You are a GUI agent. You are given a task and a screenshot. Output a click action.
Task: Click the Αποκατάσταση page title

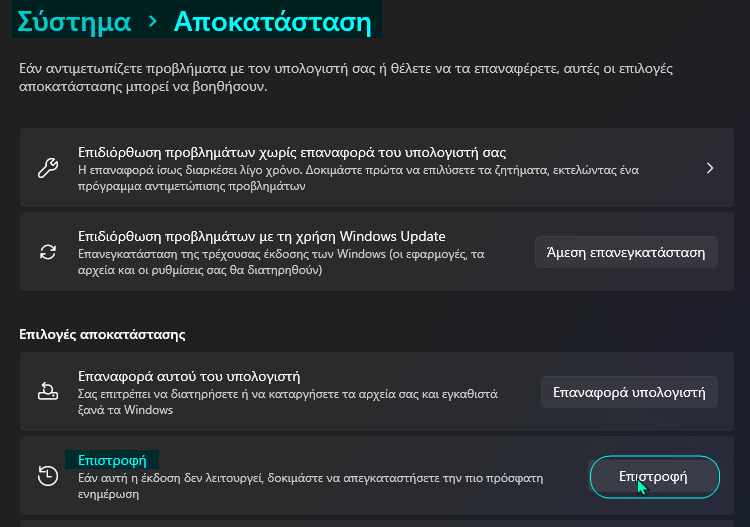pyautogui.click(x=265, y=21)
